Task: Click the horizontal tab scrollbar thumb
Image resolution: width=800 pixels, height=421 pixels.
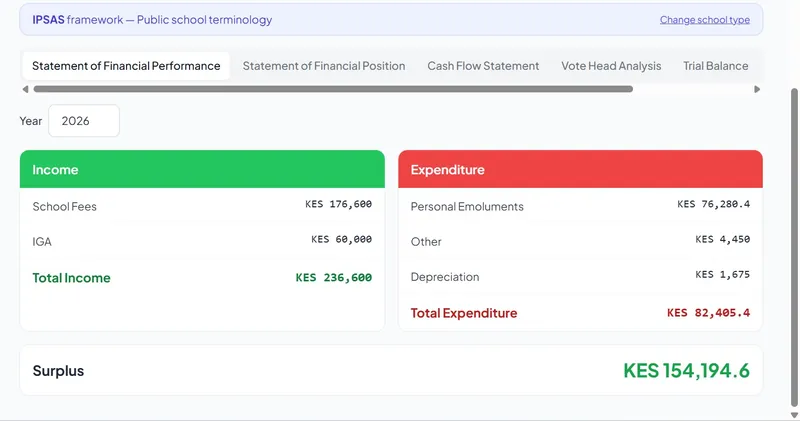Action: [x=333, y=89]
